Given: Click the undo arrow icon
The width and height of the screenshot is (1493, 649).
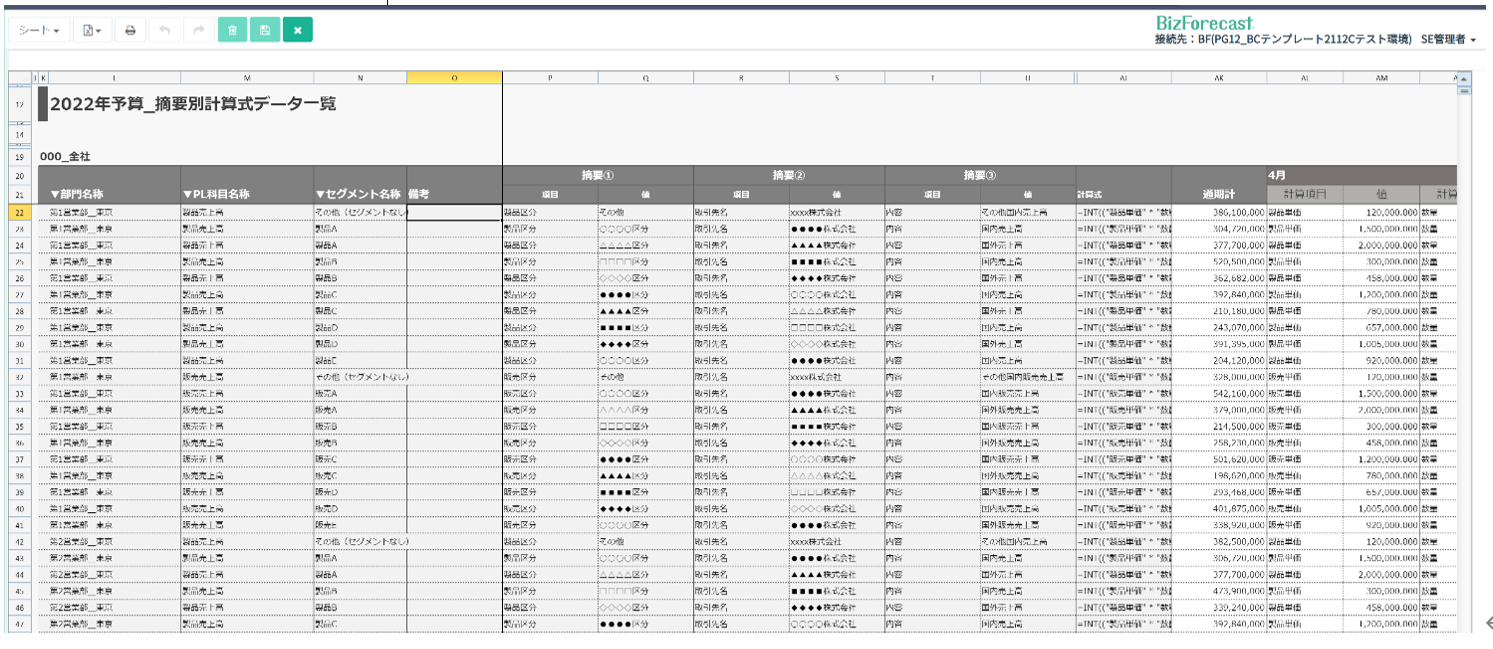Looking at the screenshot, I should click(164, 30).
